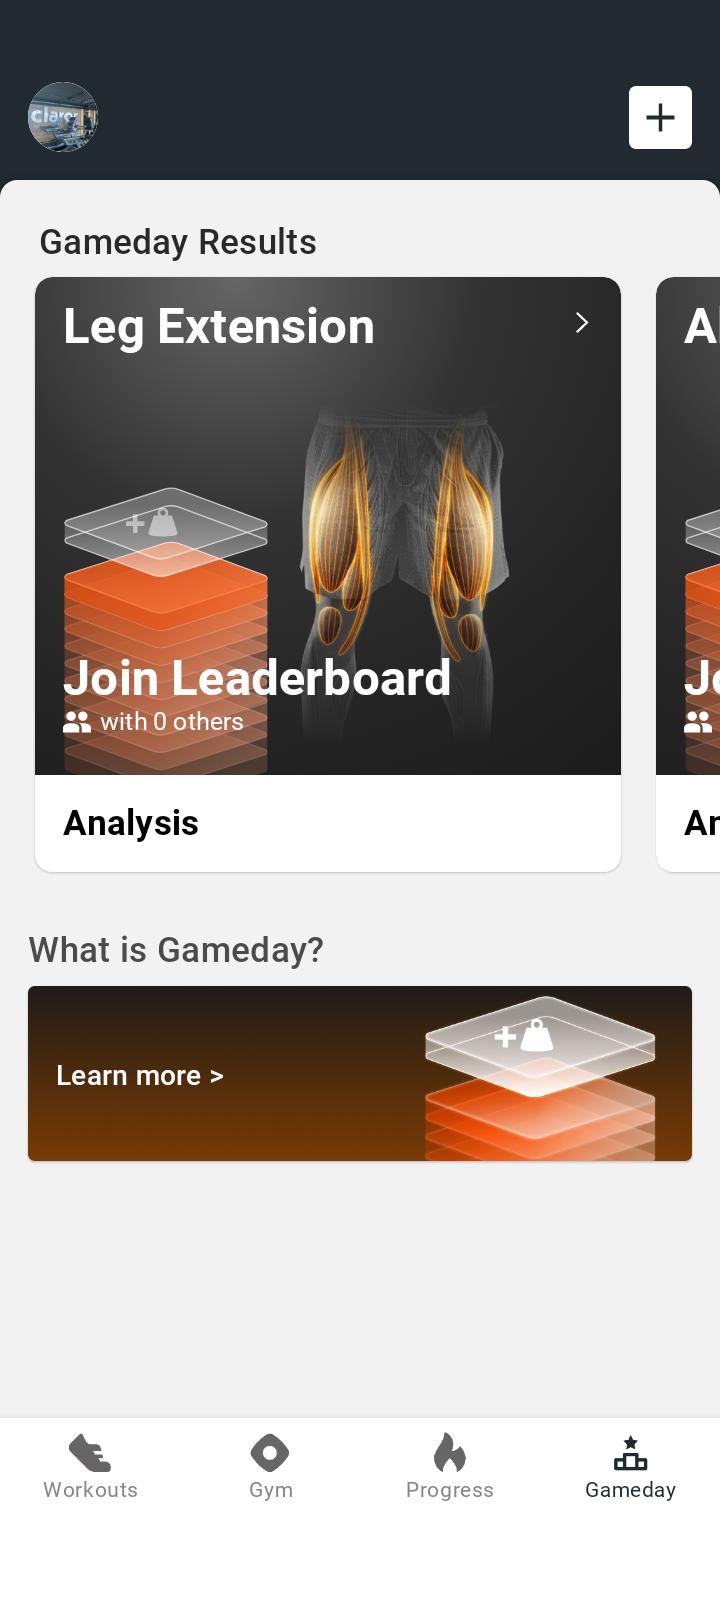Tap the Gameday podium icon

click(x=630, y=1453)
